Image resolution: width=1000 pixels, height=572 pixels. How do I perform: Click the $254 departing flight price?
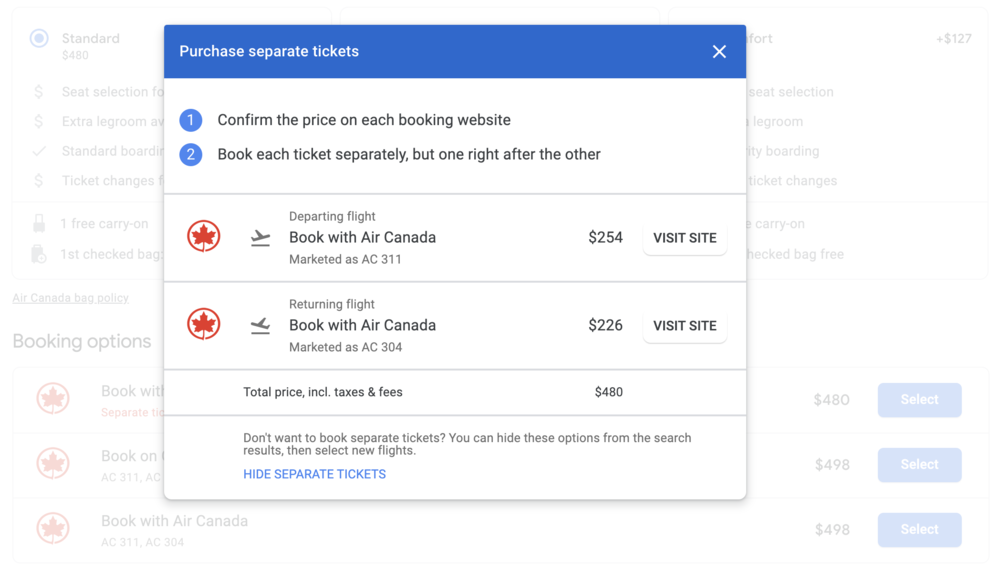[605, 238]
